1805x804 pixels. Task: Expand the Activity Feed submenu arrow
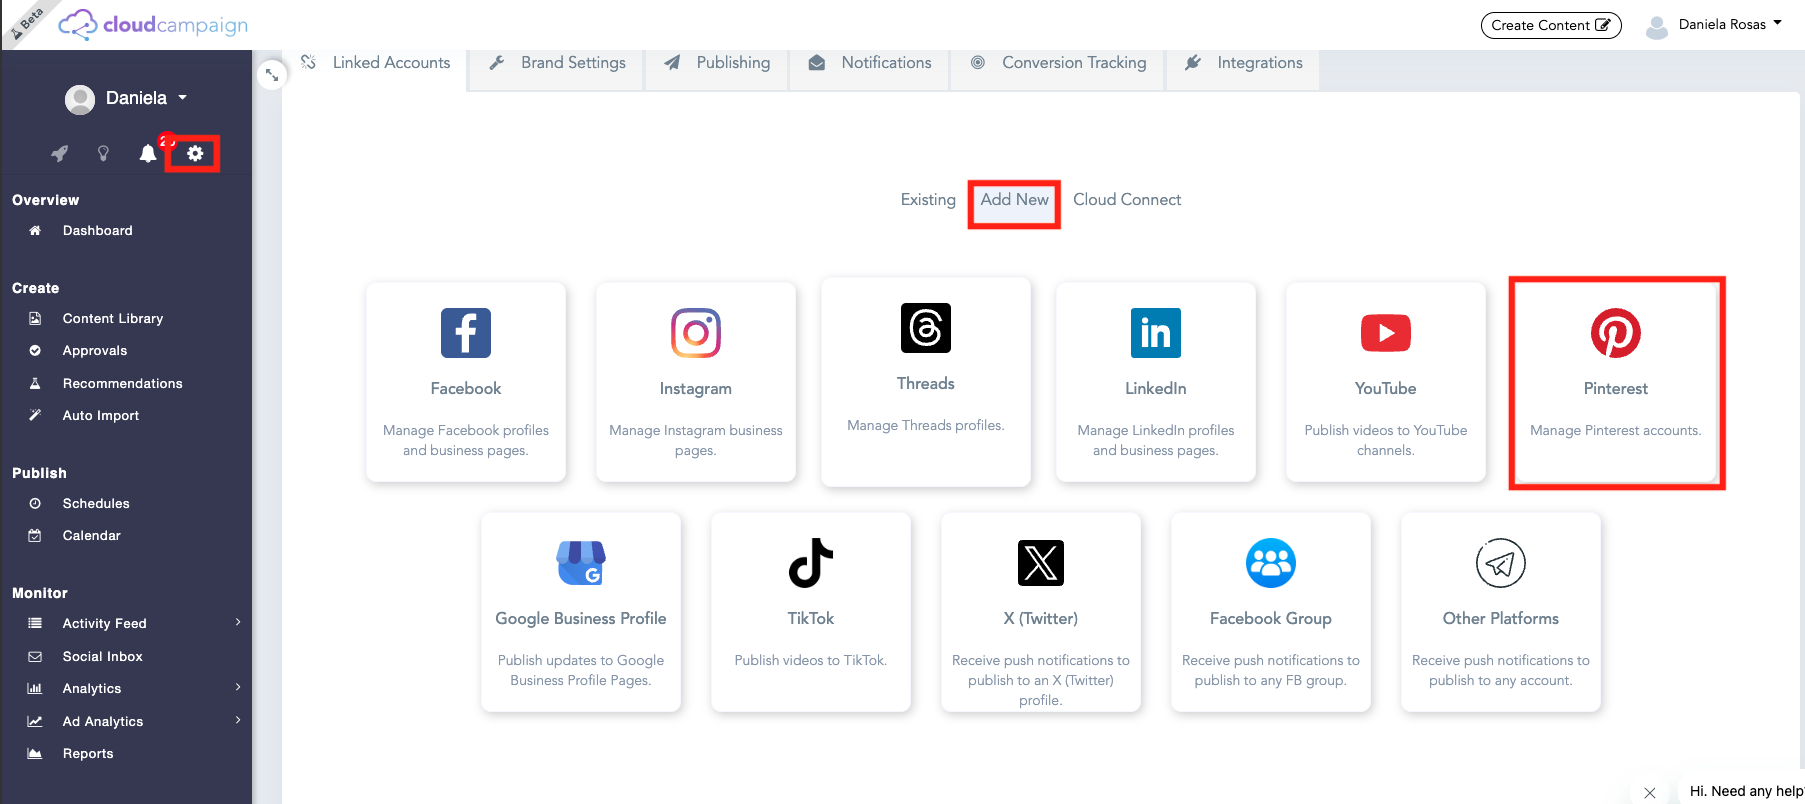pos(238,622)
